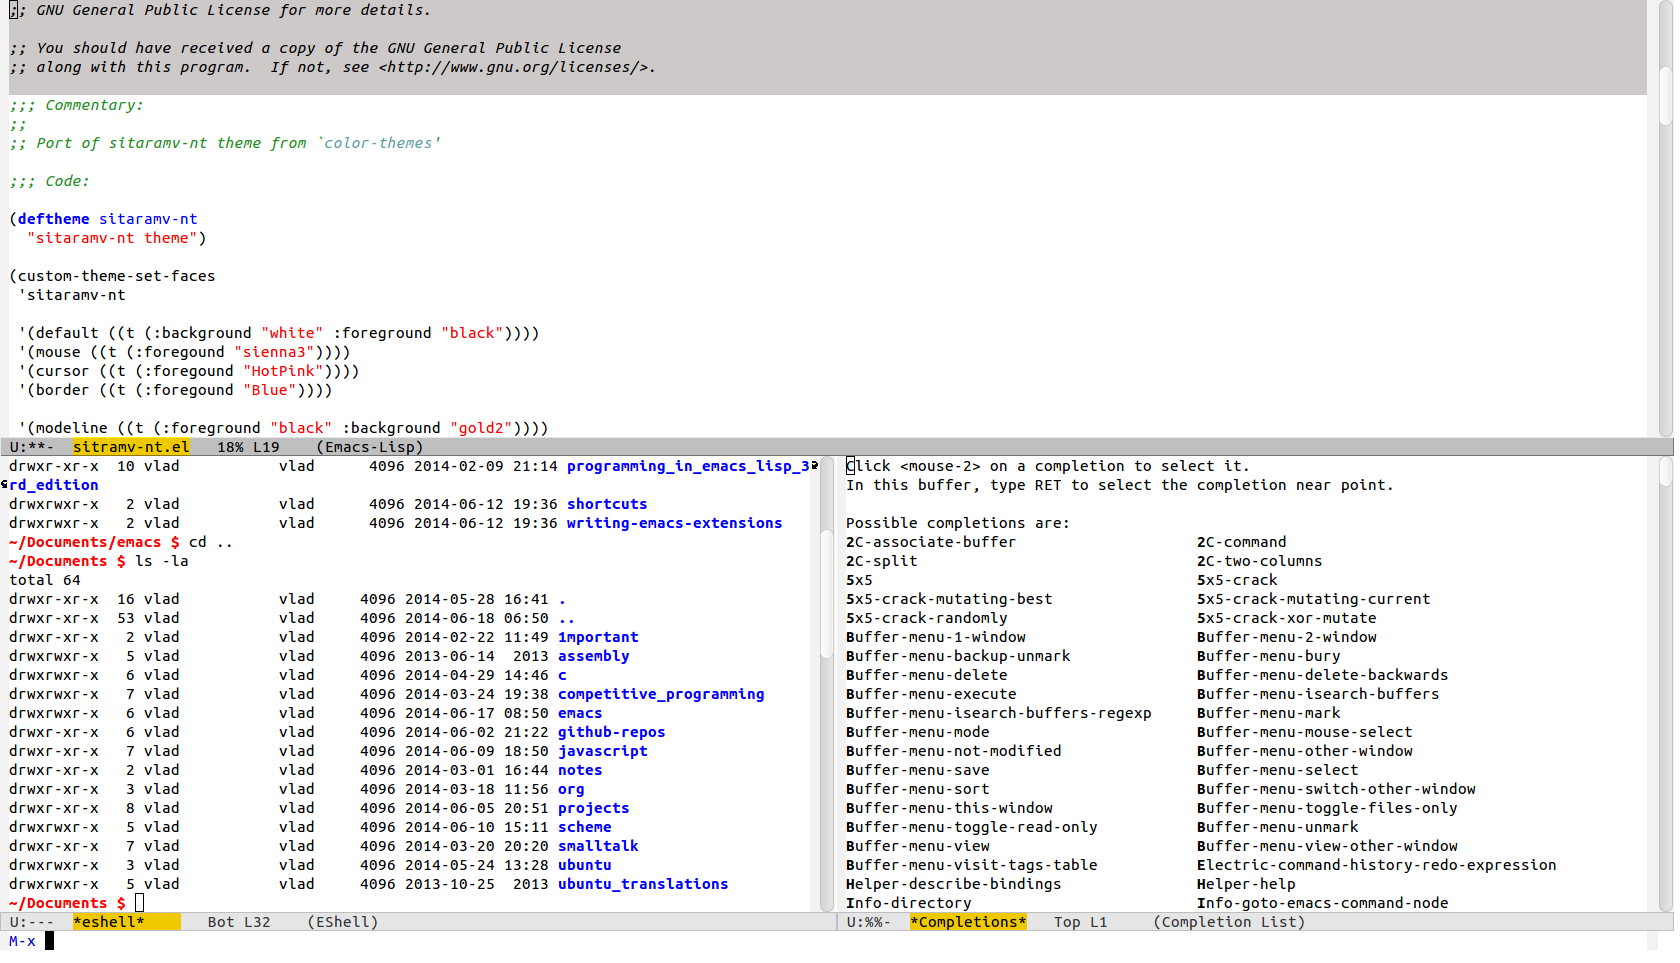Choose Buffer-menu-mouse-select completion
This screenshot has height=963, width=1680.
pyautogui.click(x=1305, y=732)
